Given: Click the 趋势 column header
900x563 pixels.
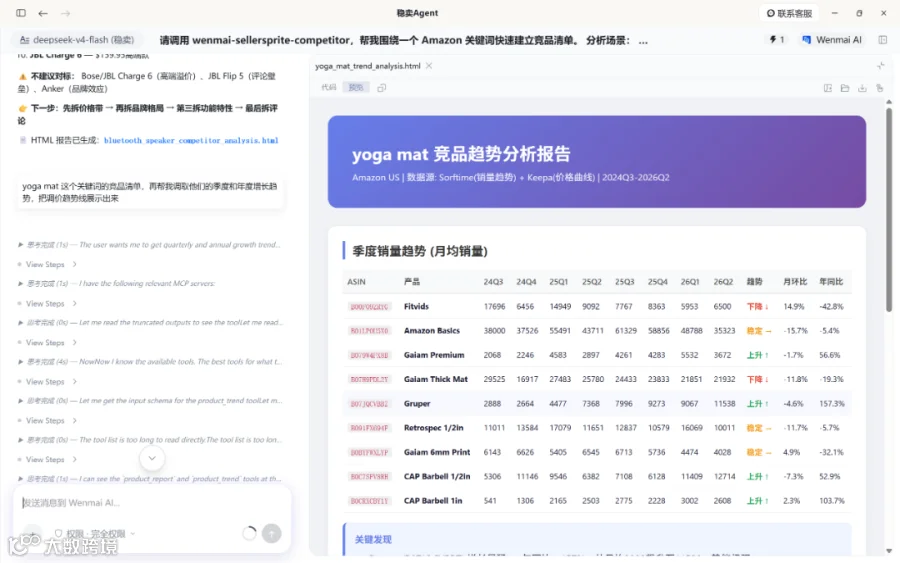Looking at the screenshot, I should pyautogui.click(x=754, y=282).
